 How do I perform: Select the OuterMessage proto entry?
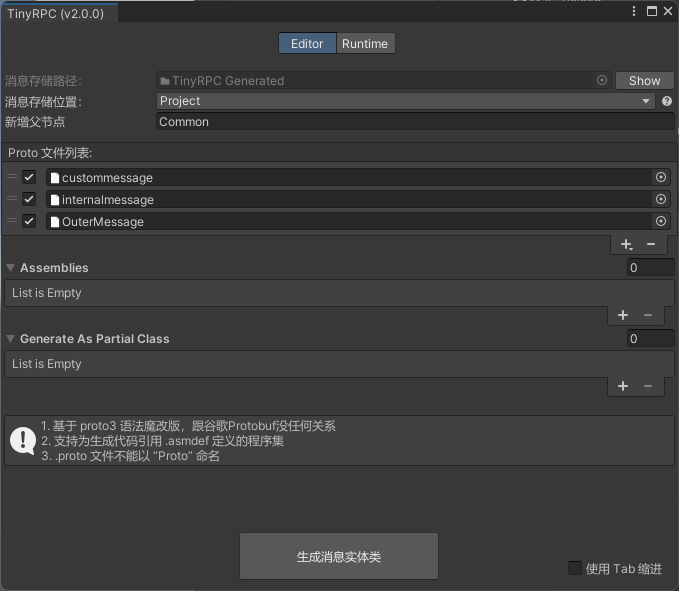point(358,222)
